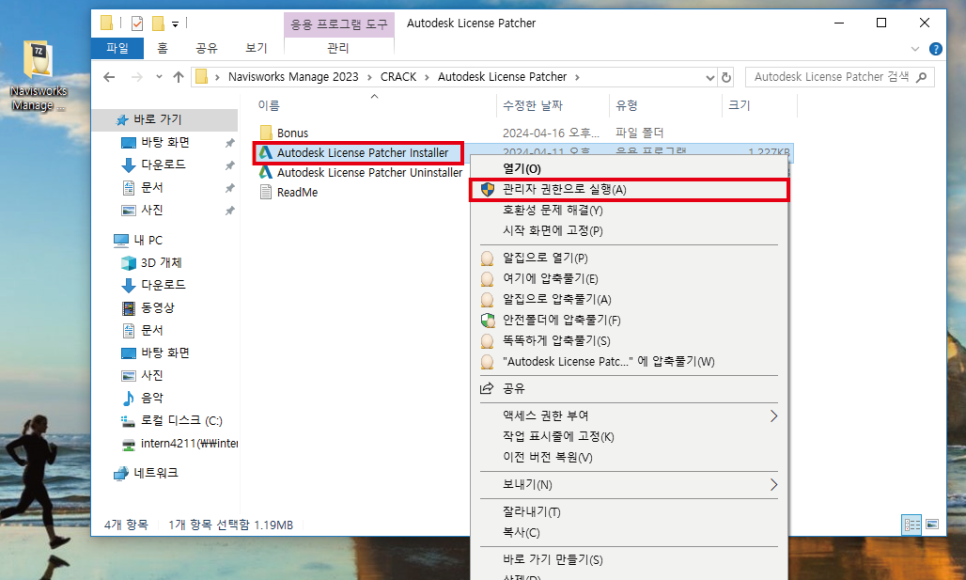Screen dimensions: 966x580
Task: Choose 이전 버전 복원(V) from context menu
Action: point(629,457)
